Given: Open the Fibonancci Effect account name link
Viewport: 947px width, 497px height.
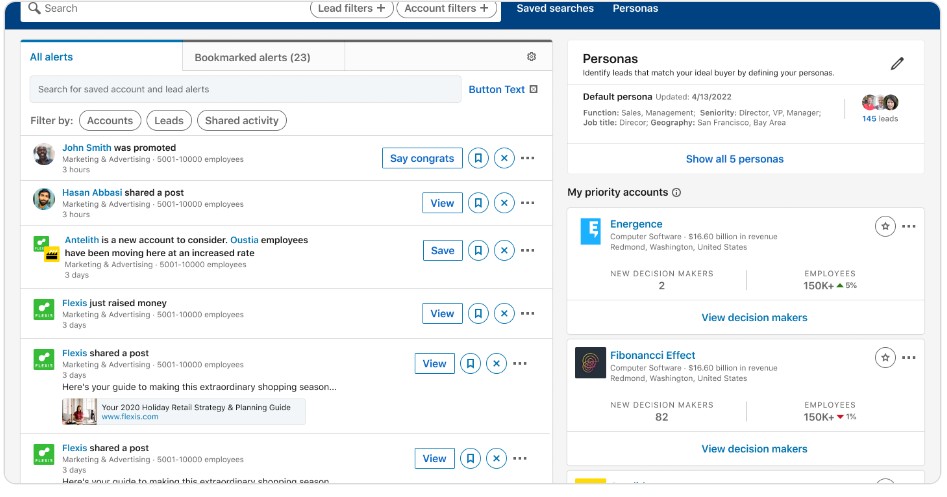Looking at the screenshot, I should coord(652,355).
